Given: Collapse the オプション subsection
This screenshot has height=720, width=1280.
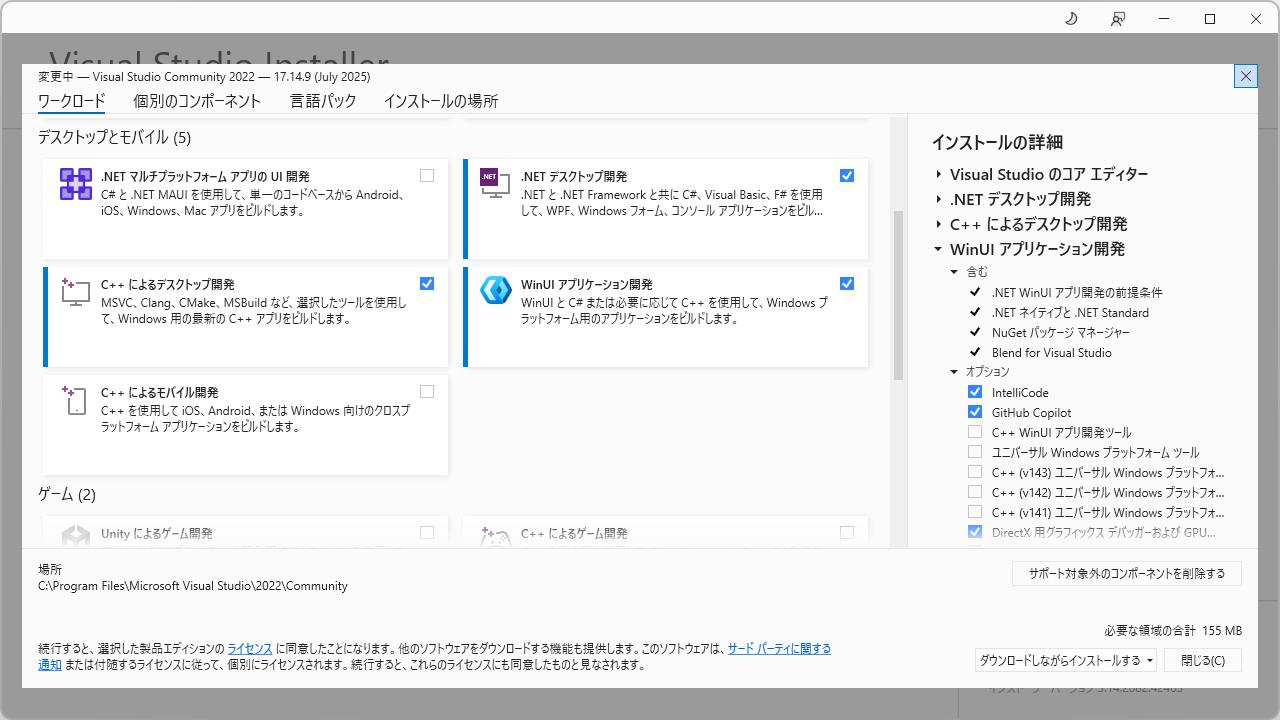Looking at the screenshot, I should click(x=954, y=372).
